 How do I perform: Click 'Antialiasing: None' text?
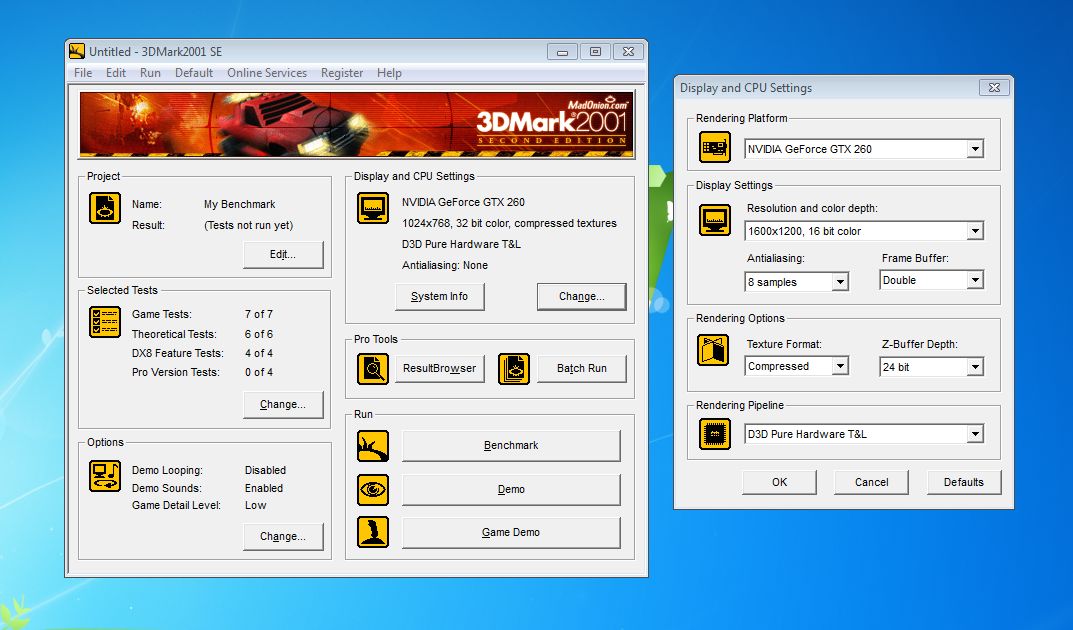pyautogui.click(x=445, y=265)
